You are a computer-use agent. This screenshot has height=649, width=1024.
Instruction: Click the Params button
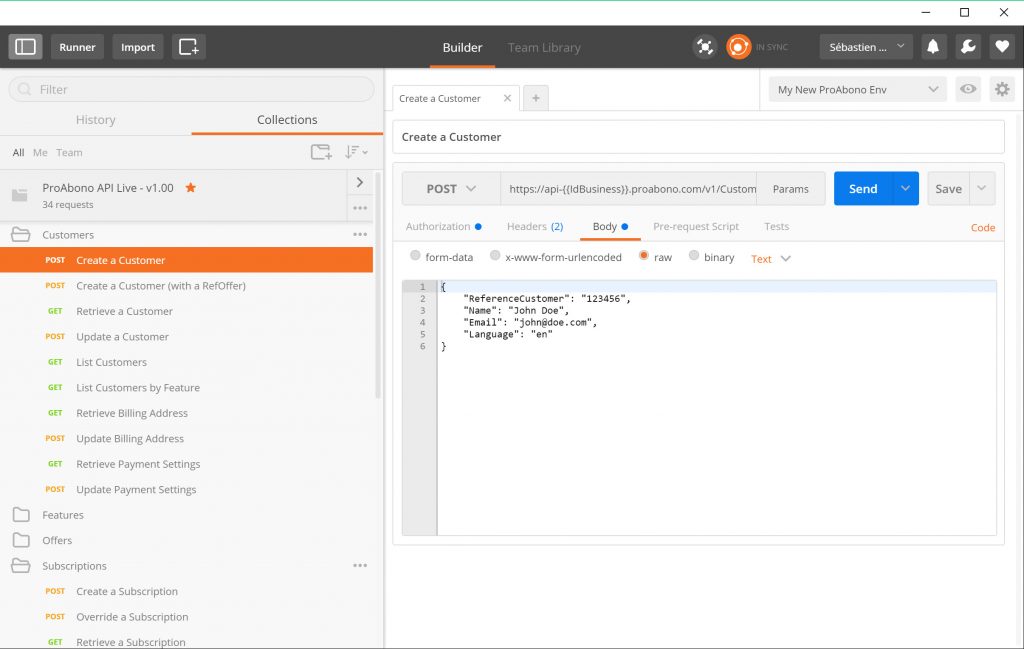[x=790, y=189]
